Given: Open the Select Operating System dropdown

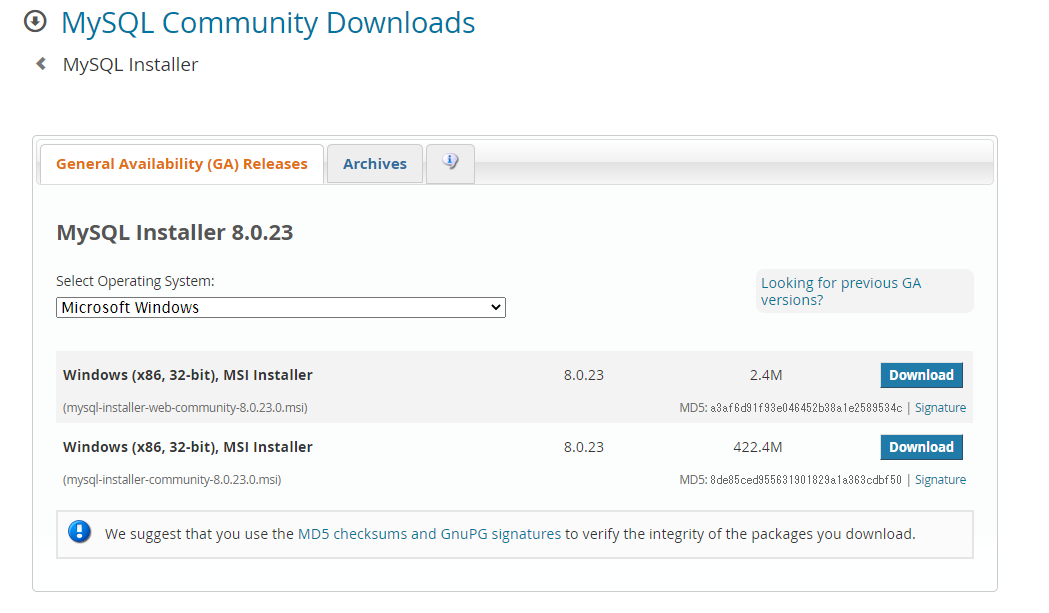Looking at the screenshot, I should click(281, 307).
